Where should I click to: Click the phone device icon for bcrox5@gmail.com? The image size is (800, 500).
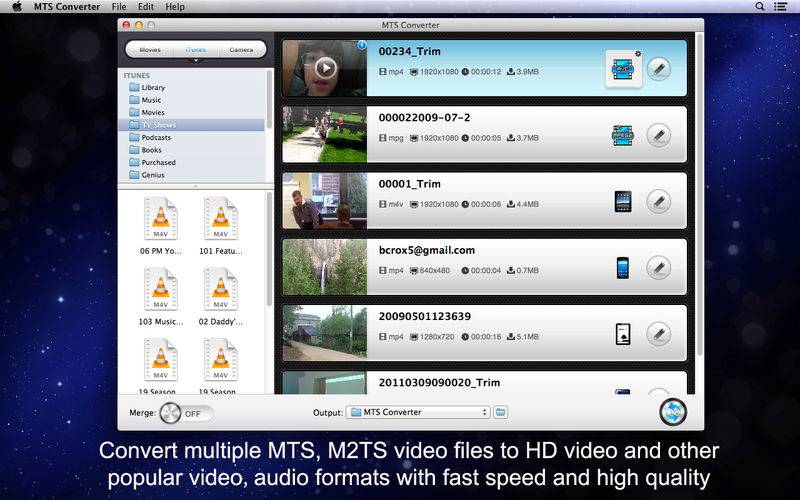[623, 267]
